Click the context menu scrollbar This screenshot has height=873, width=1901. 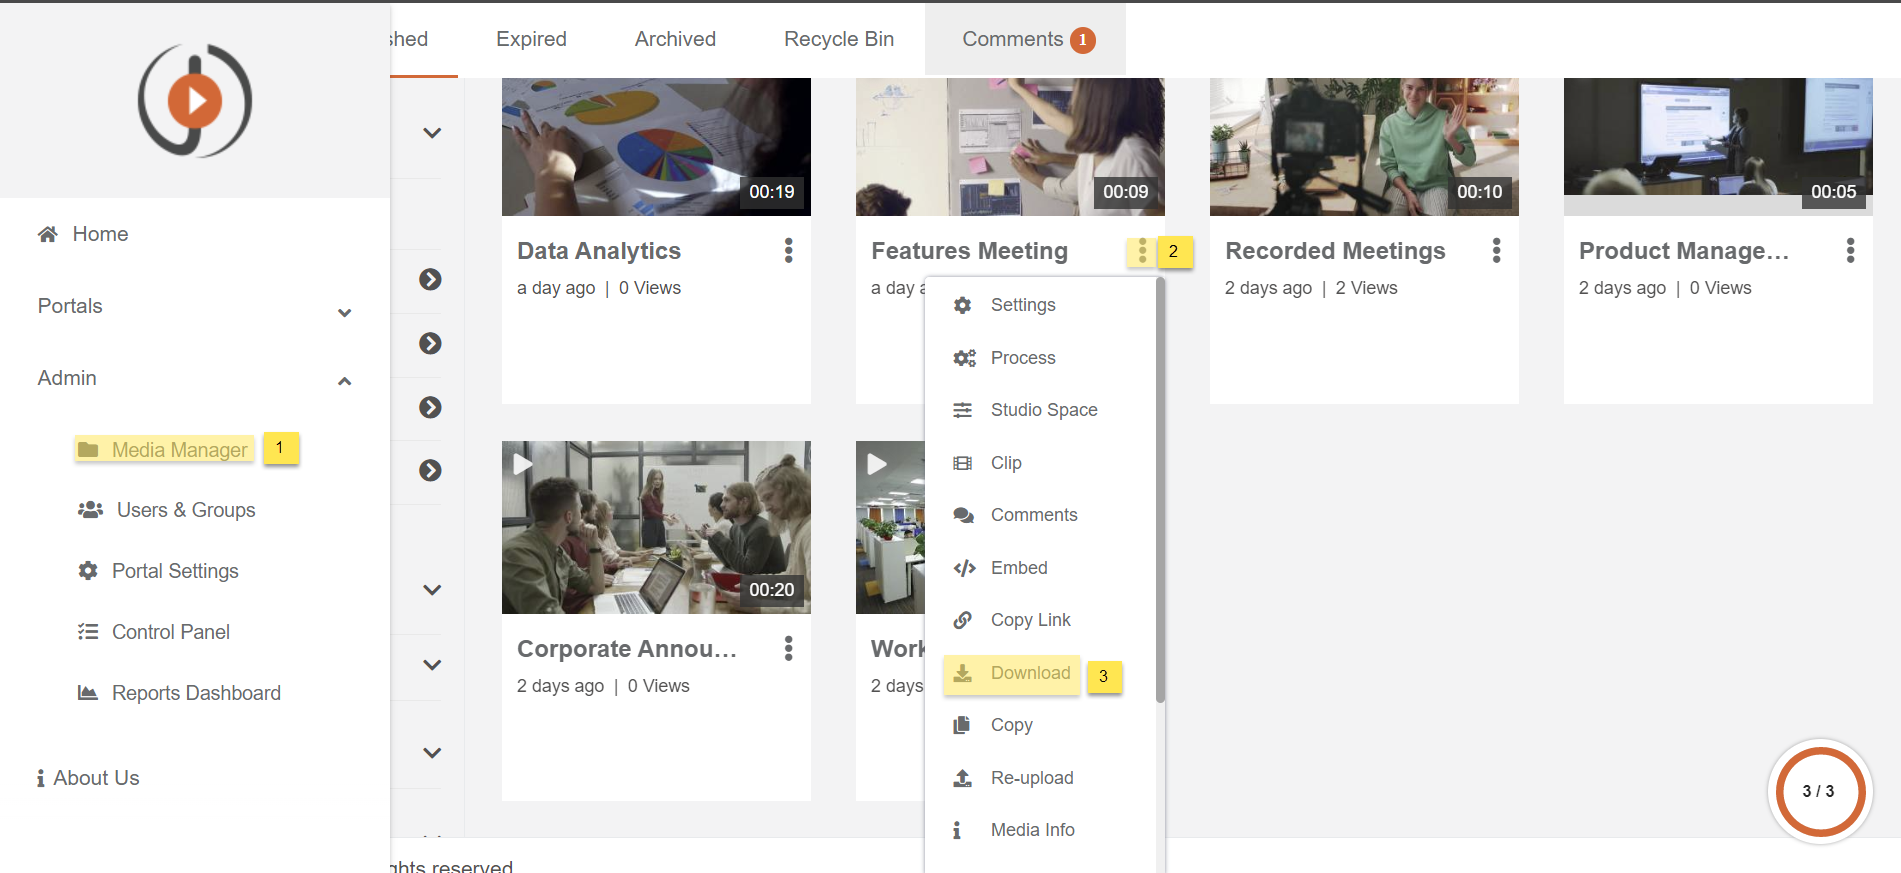(x=1160, y=490)
